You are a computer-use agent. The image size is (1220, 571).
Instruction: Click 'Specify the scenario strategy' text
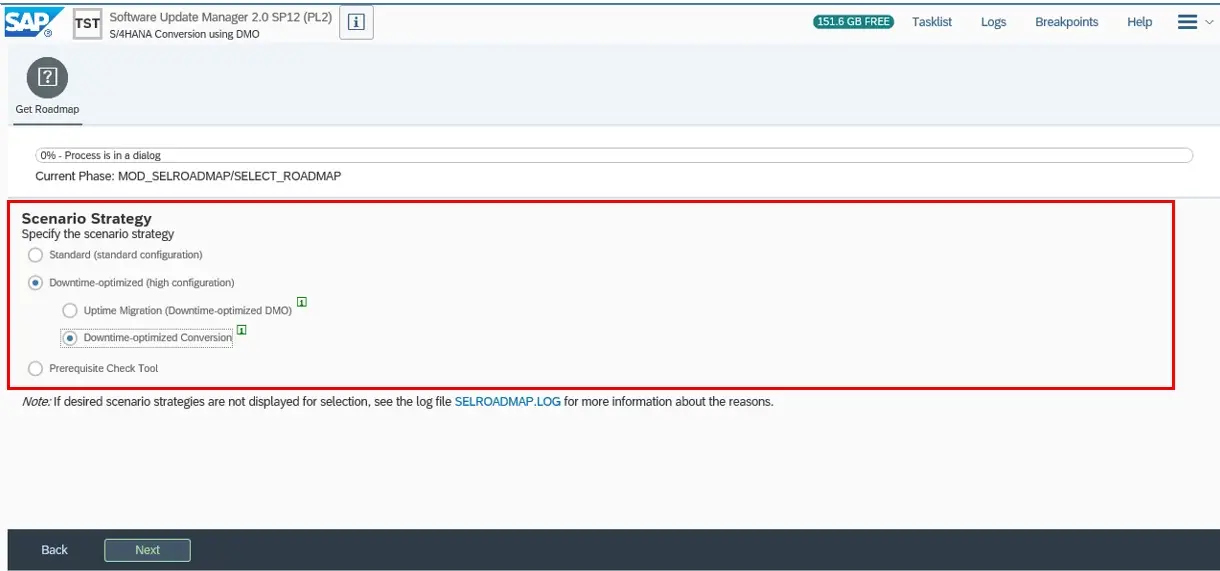[98, 234]
